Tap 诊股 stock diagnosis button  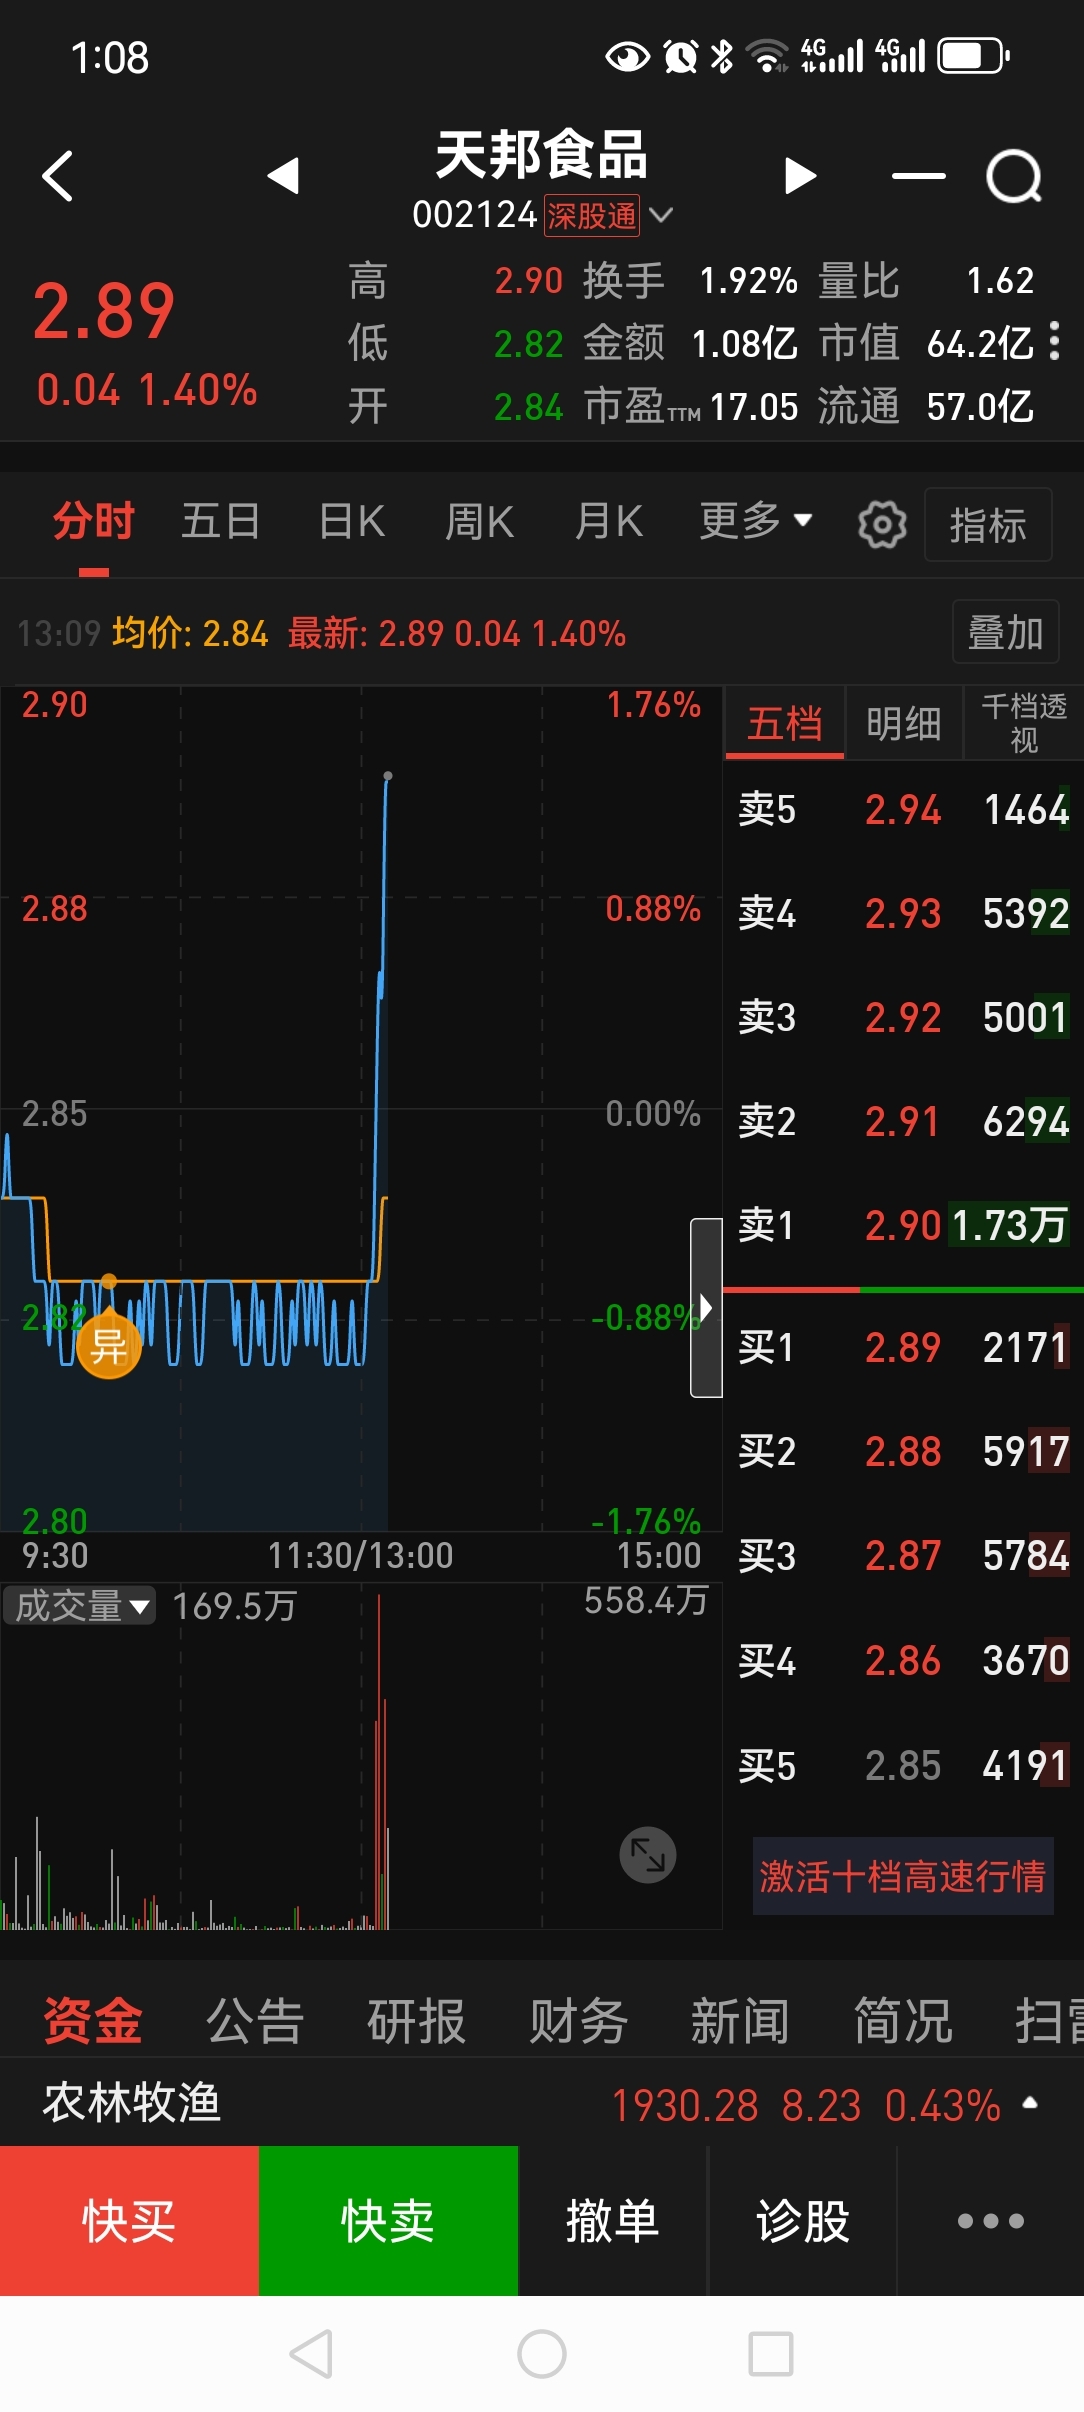pos(803,2221)
